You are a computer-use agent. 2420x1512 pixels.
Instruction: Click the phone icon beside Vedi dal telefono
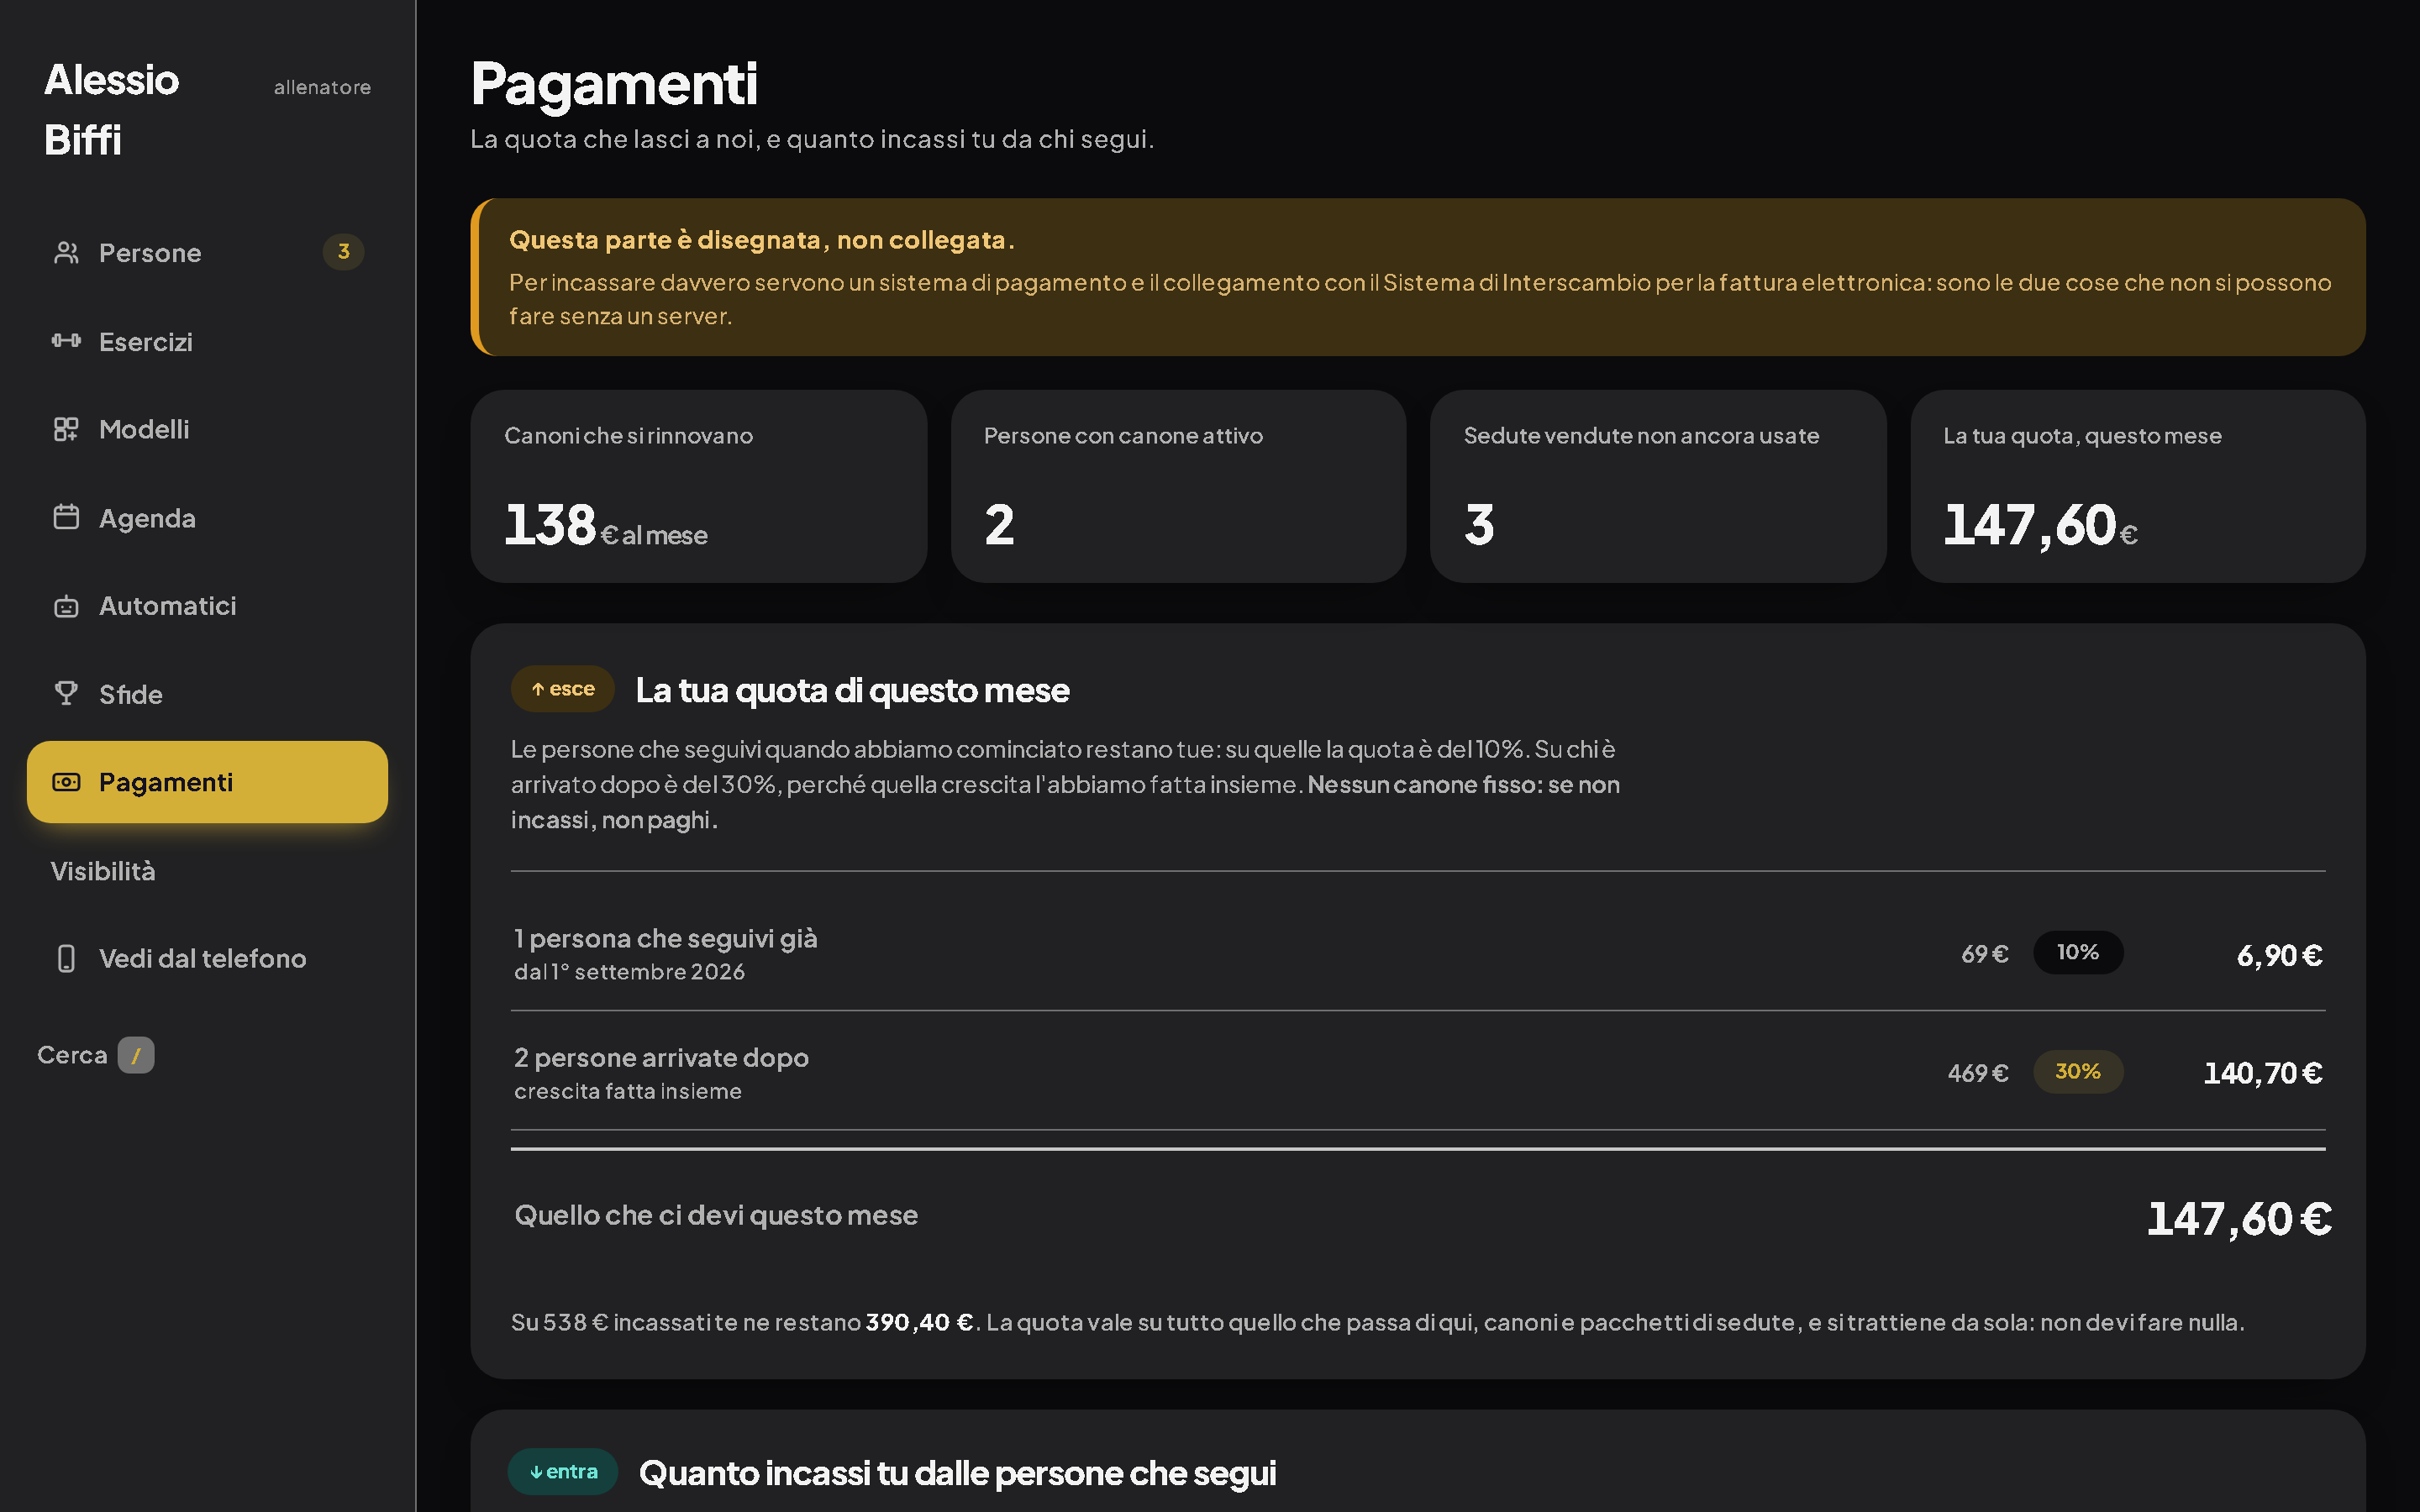point(66,958)
